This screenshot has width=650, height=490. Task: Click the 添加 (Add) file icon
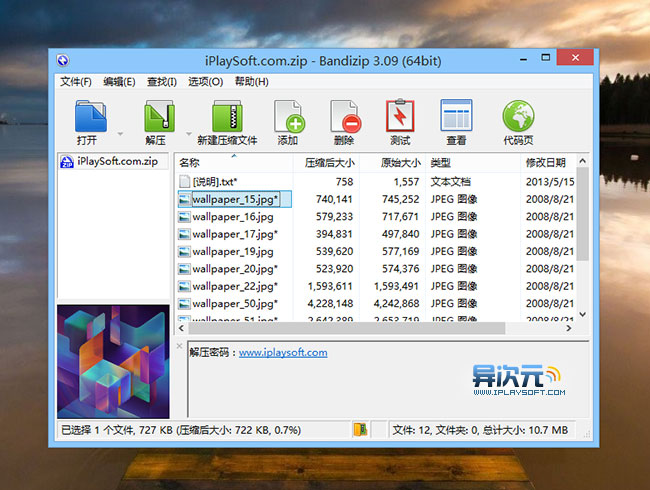point(289,116)
